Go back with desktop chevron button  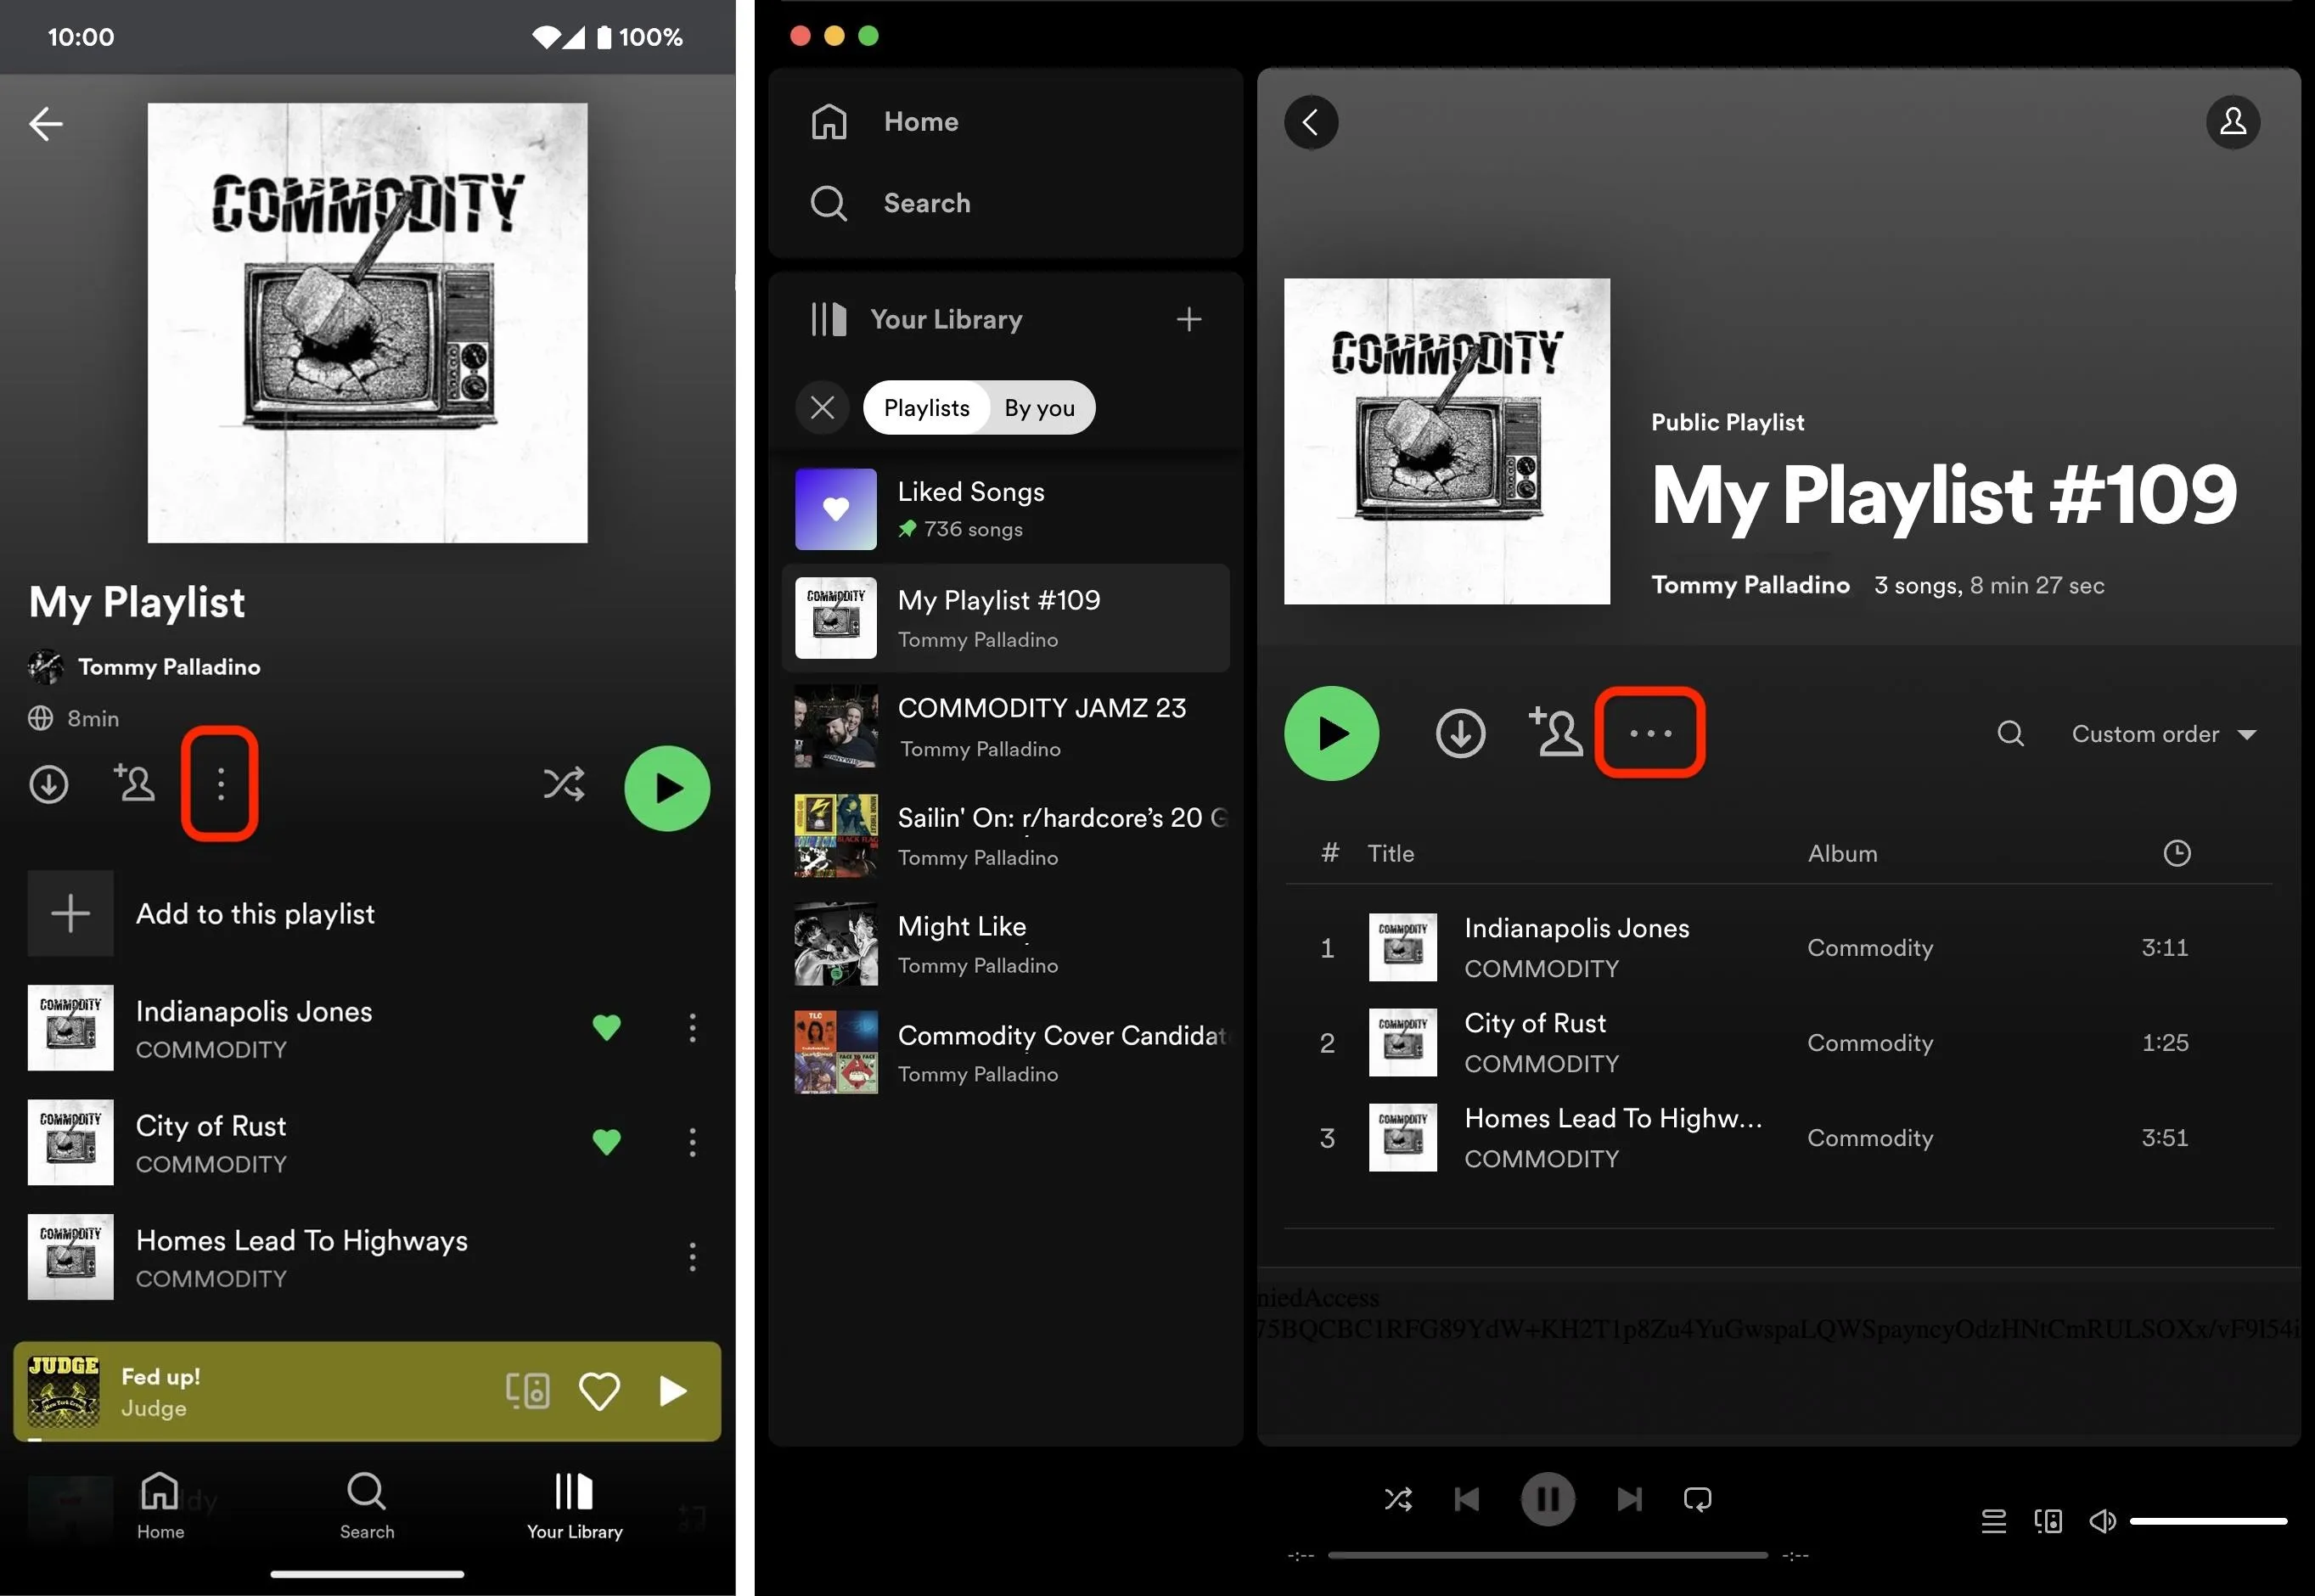coord(1311,122)
